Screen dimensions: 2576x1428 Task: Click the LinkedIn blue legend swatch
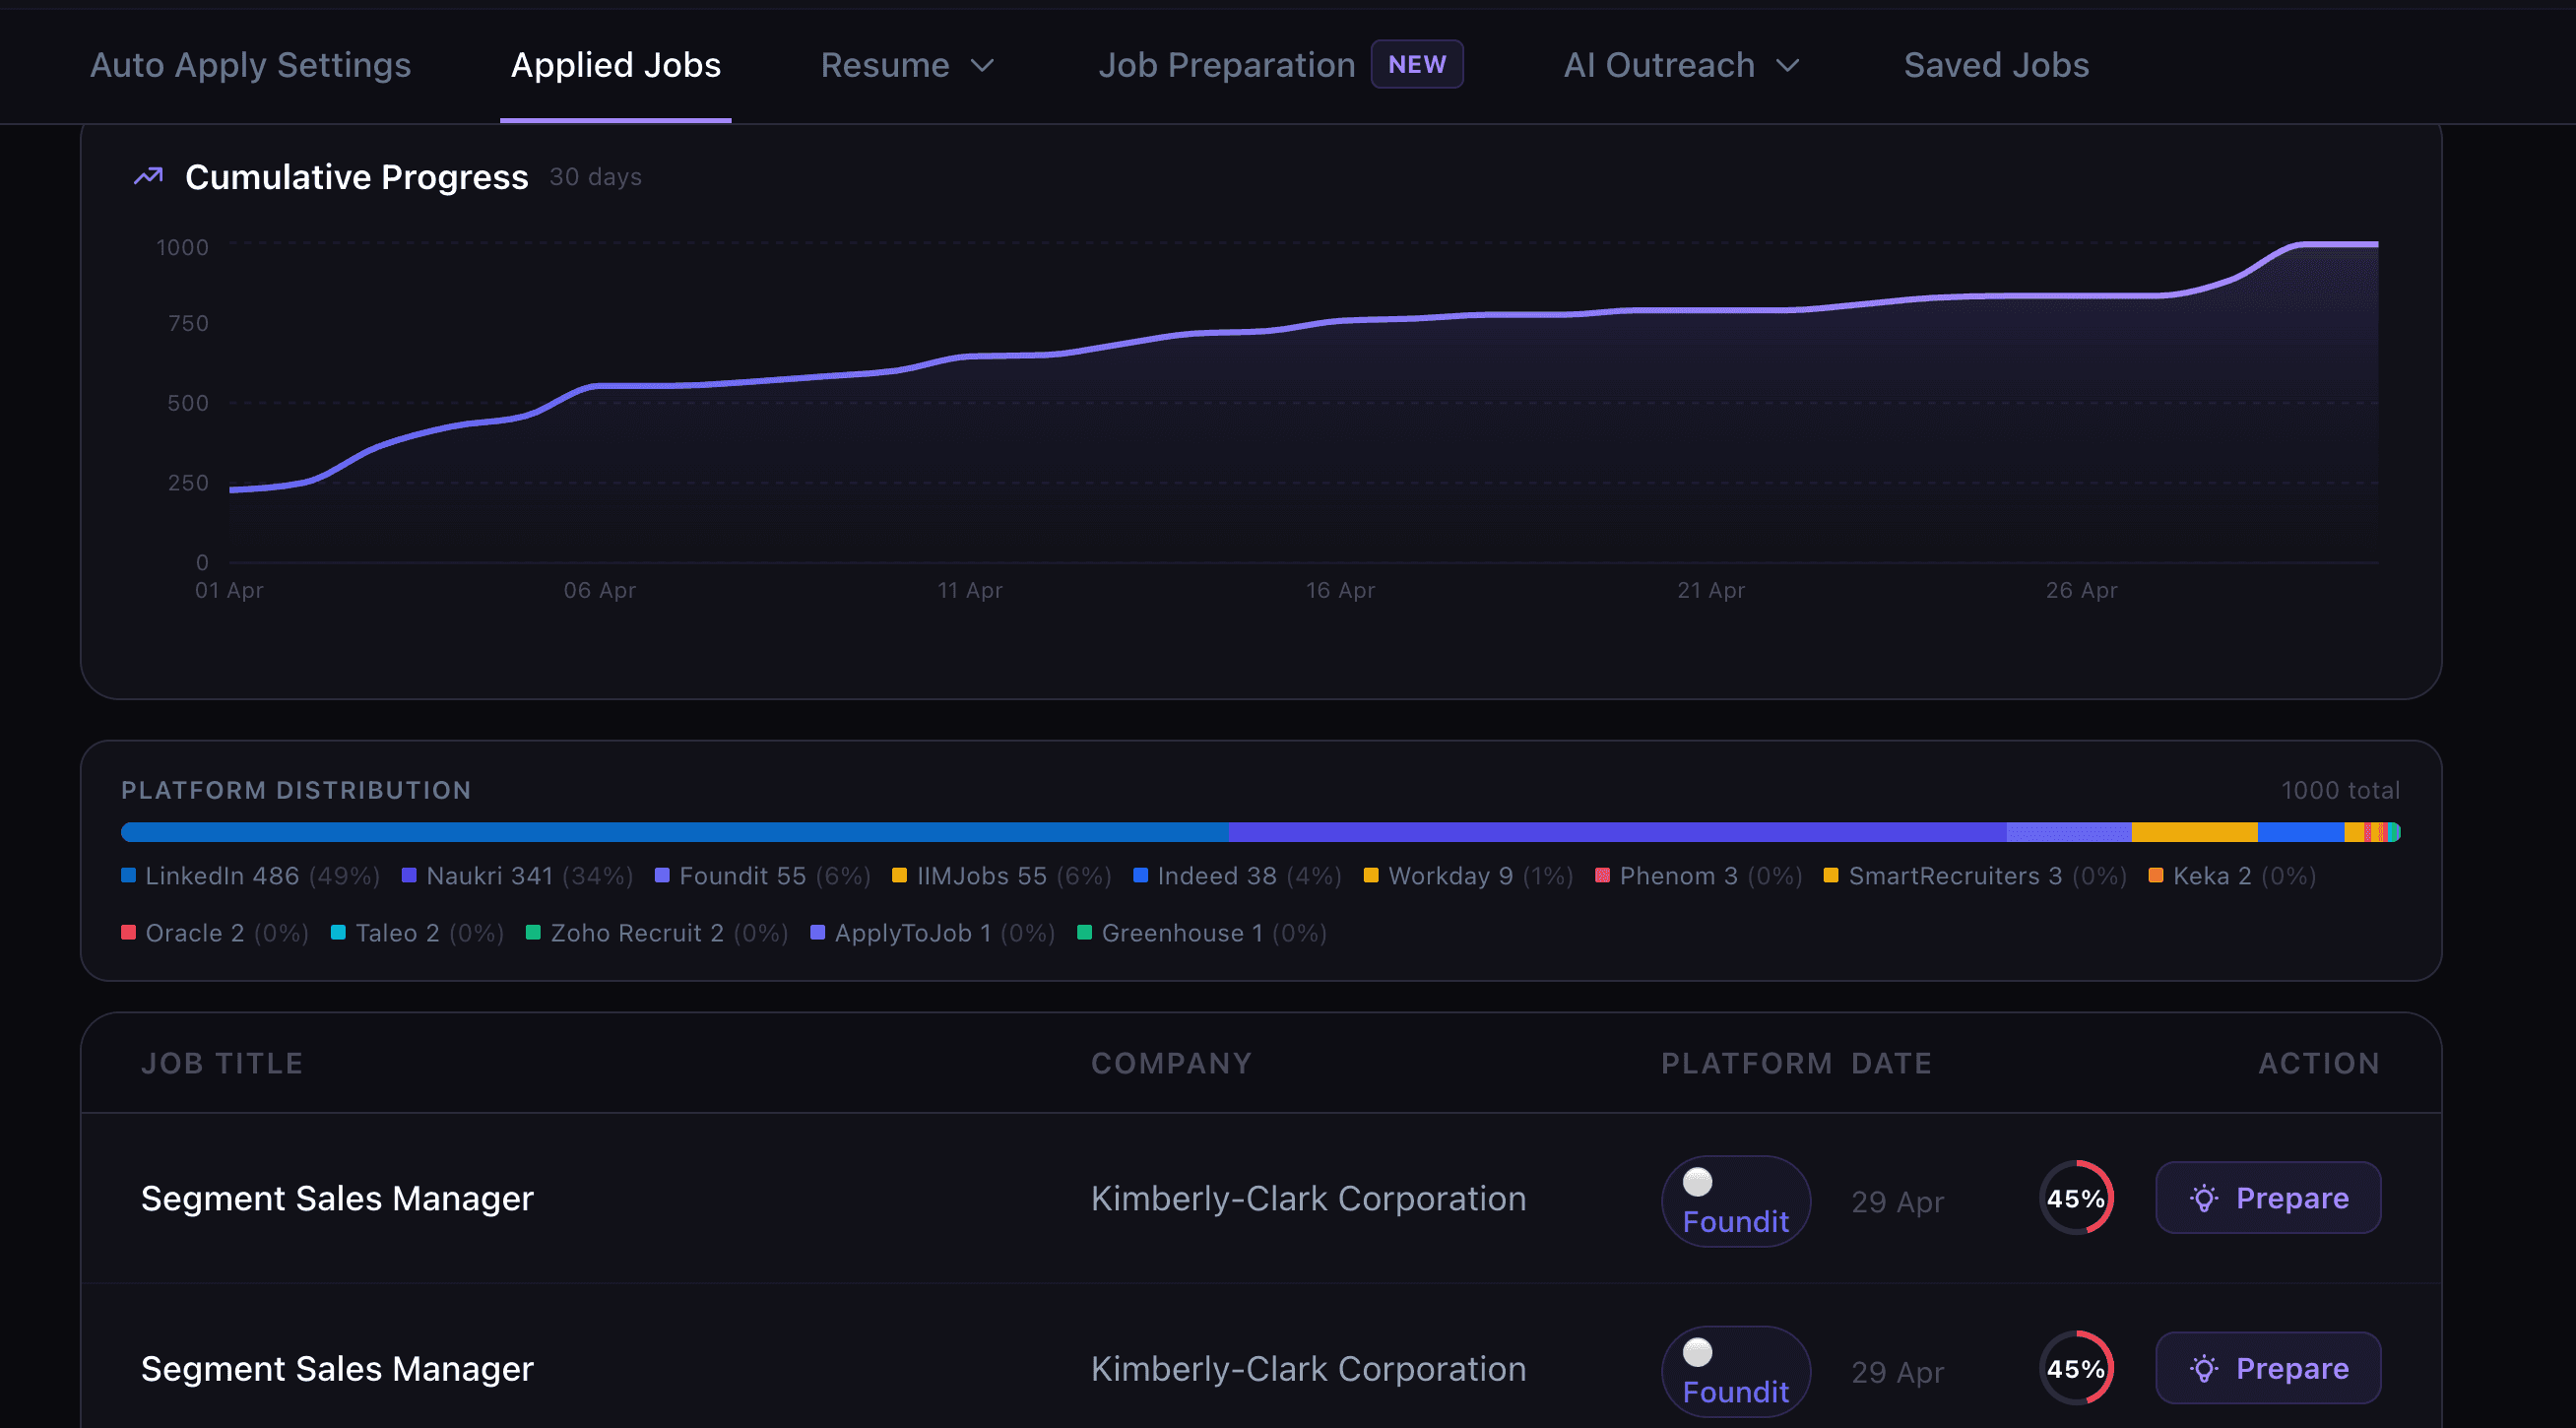click(x=128, y=875)
